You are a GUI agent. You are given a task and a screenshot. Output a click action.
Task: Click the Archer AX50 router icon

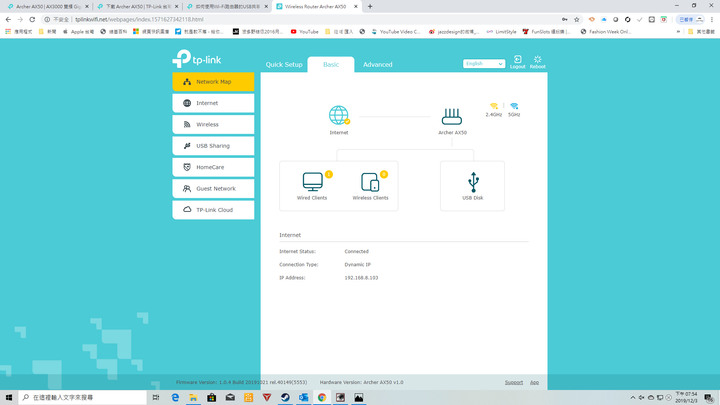(452, 117)
